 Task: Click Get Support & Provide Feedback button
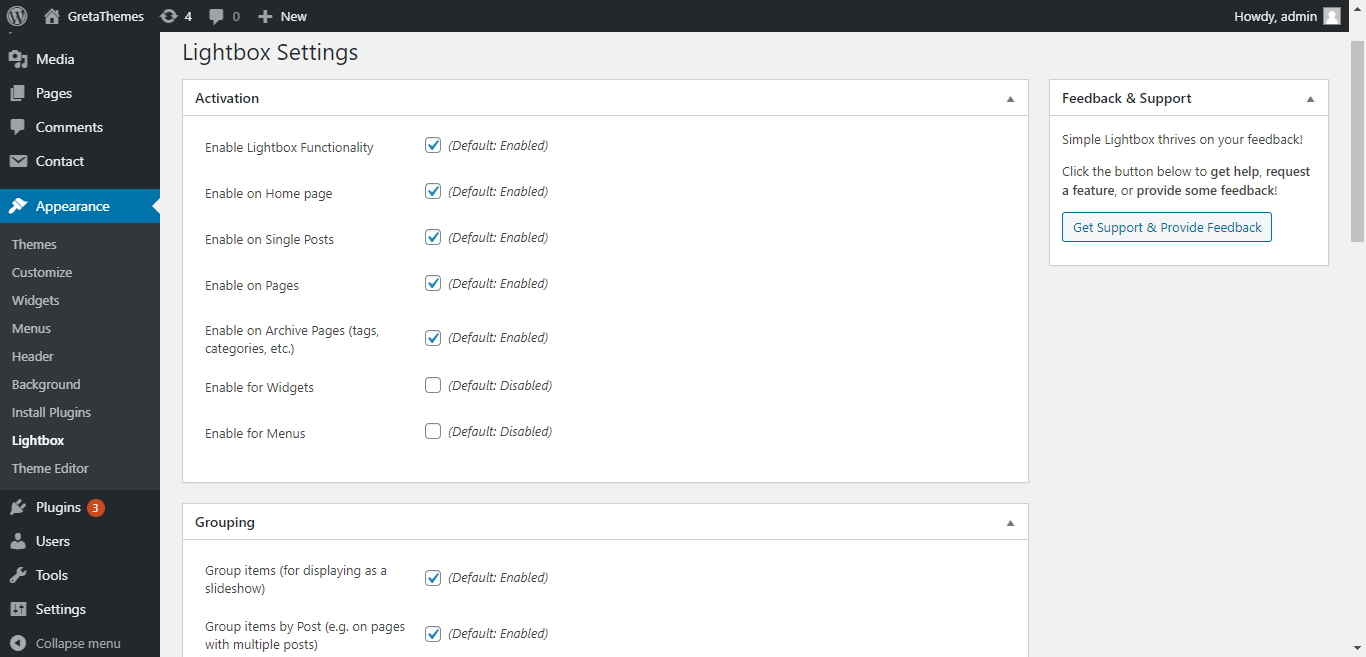(x=1166, y=227)
